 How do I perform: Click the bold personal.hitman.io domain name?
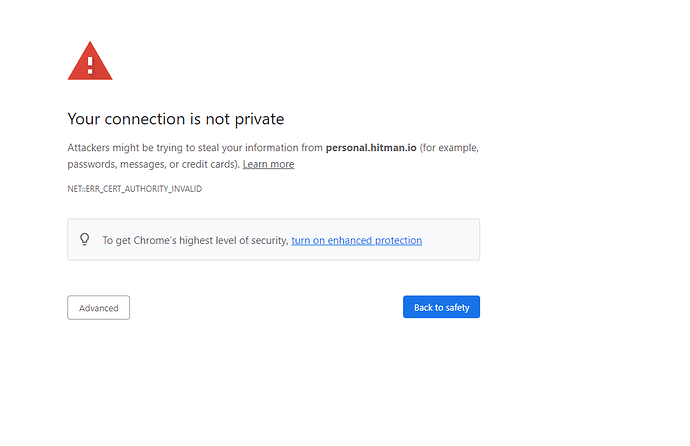pos(371,148)
